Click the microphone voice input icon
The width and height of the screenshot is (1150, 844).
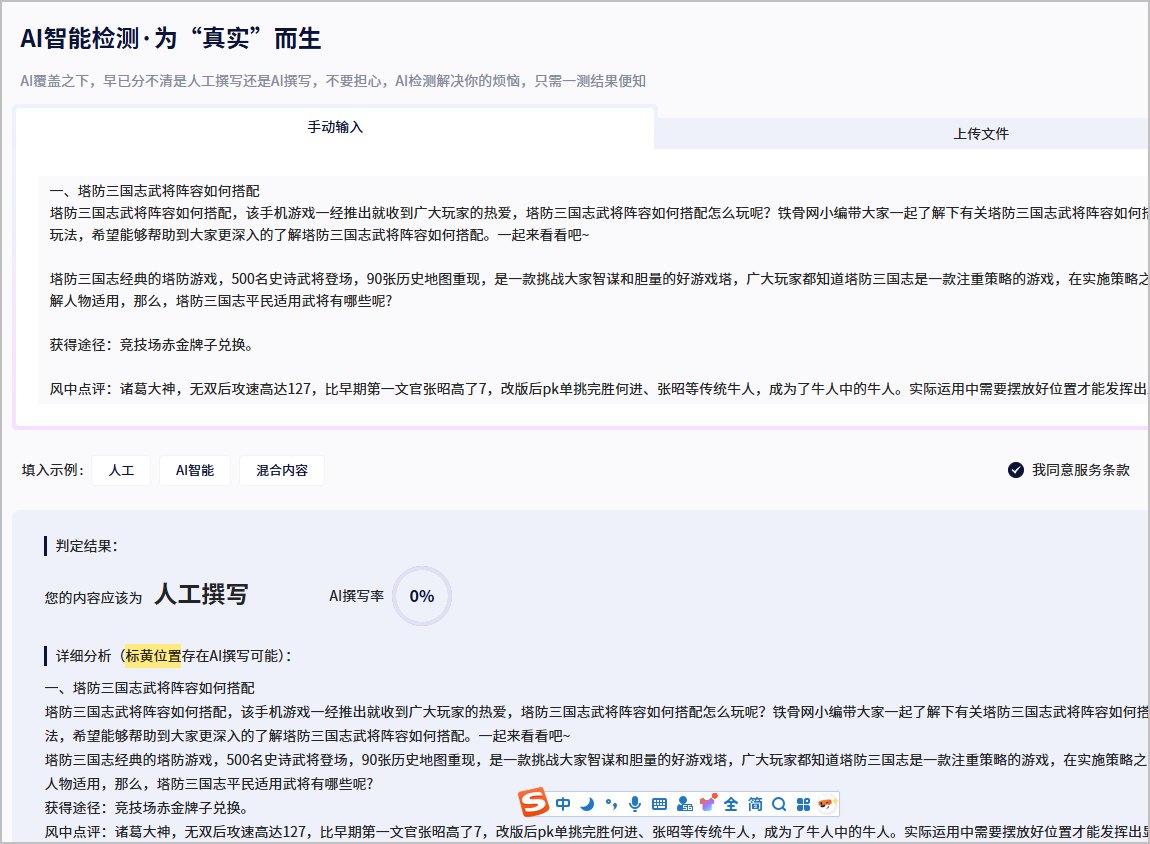(x=635, y=804)
